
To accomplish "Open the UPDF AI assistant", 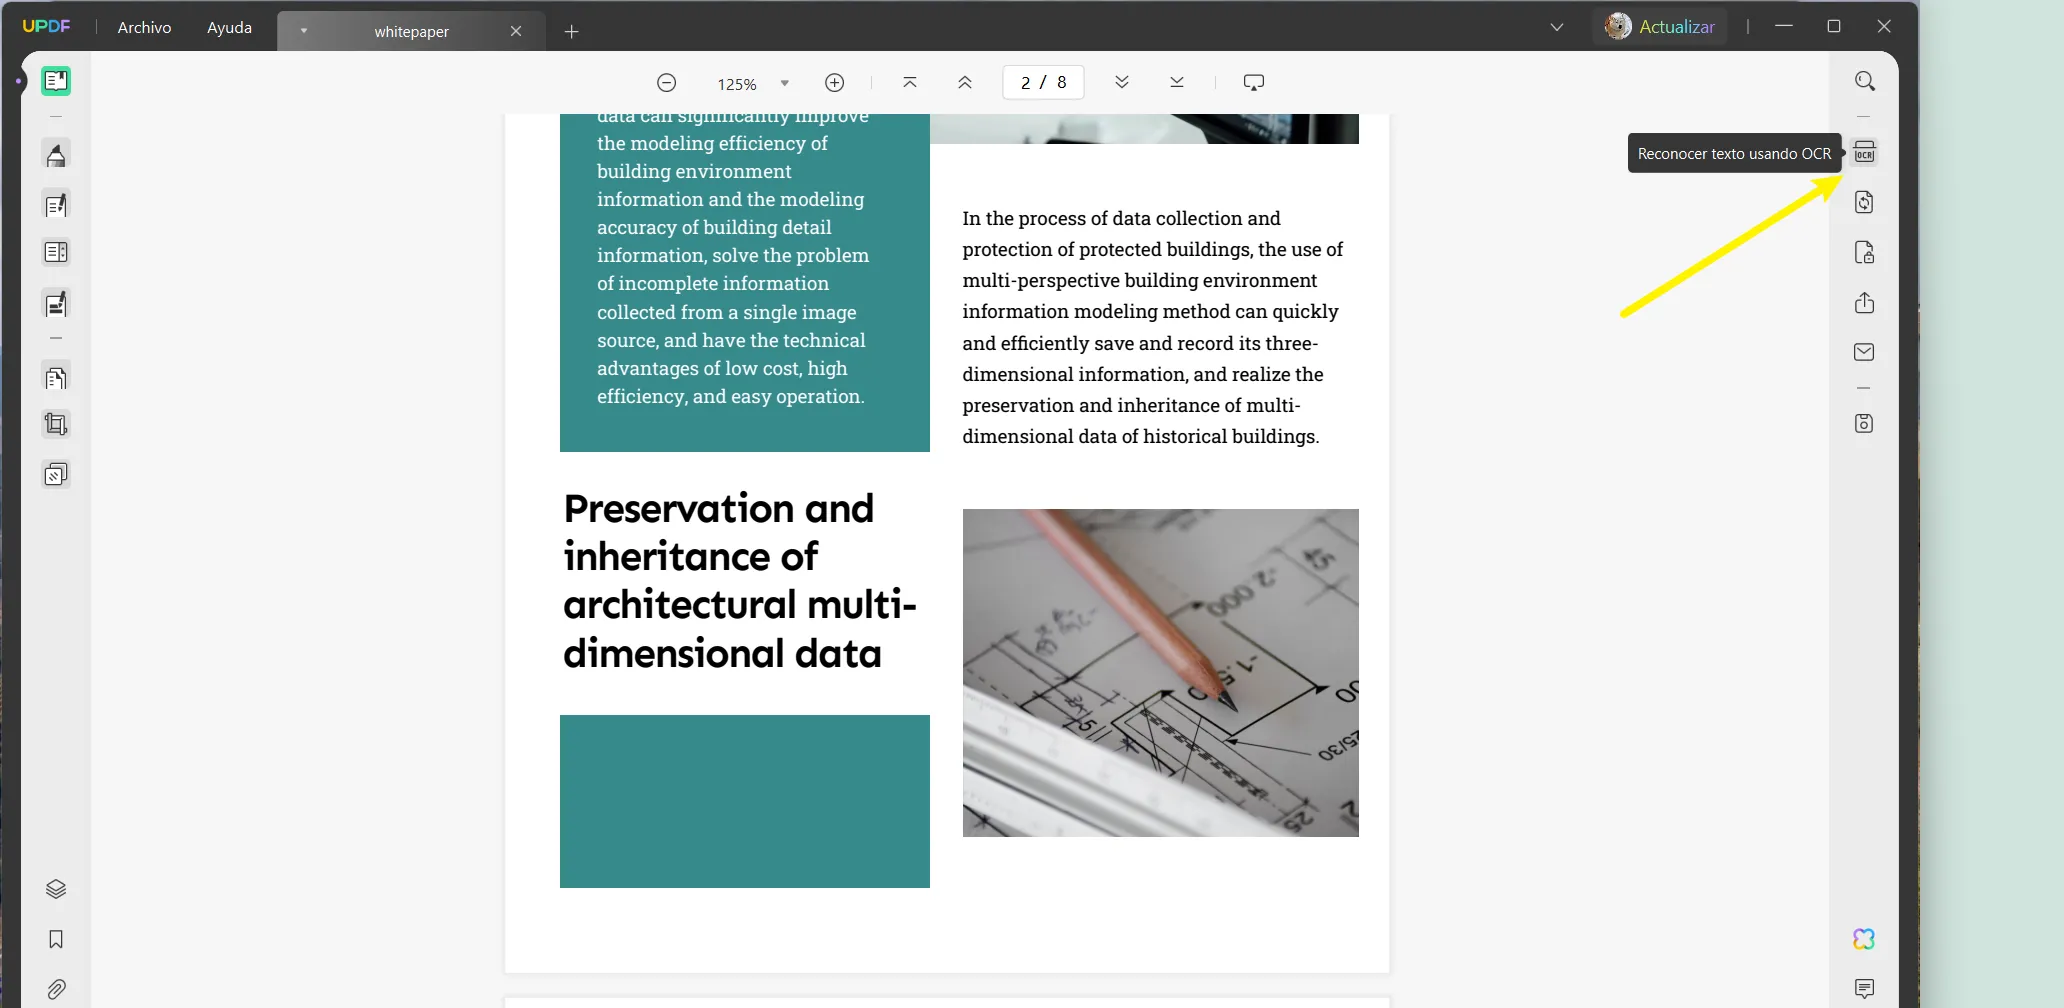I will [x=1864, y=939].
